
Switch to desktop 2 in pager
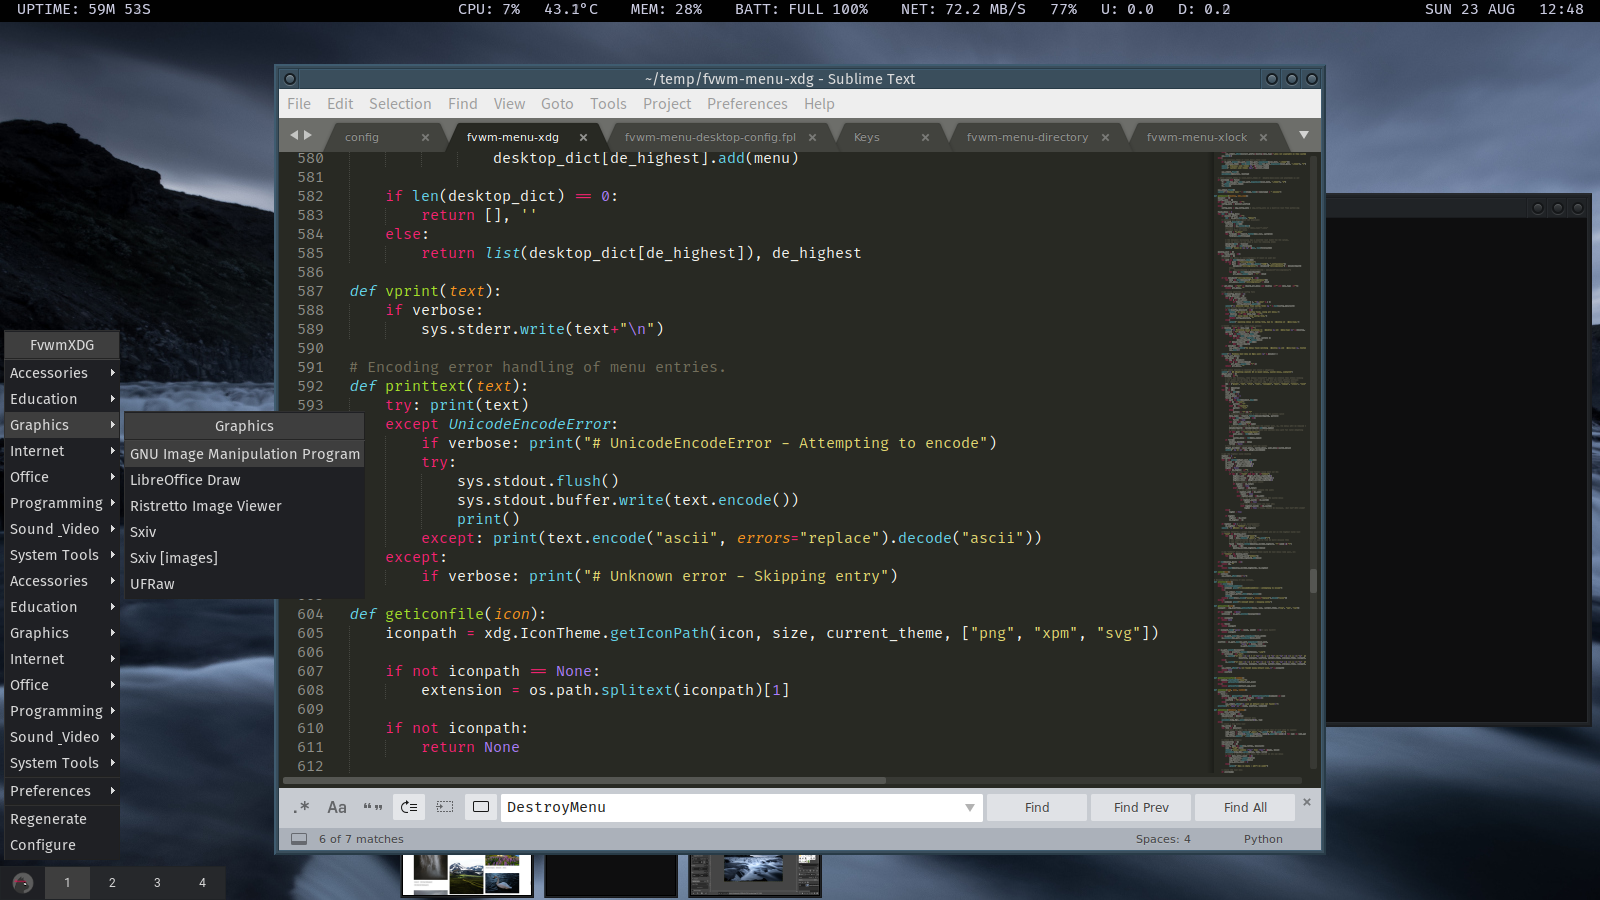point(112,883)
